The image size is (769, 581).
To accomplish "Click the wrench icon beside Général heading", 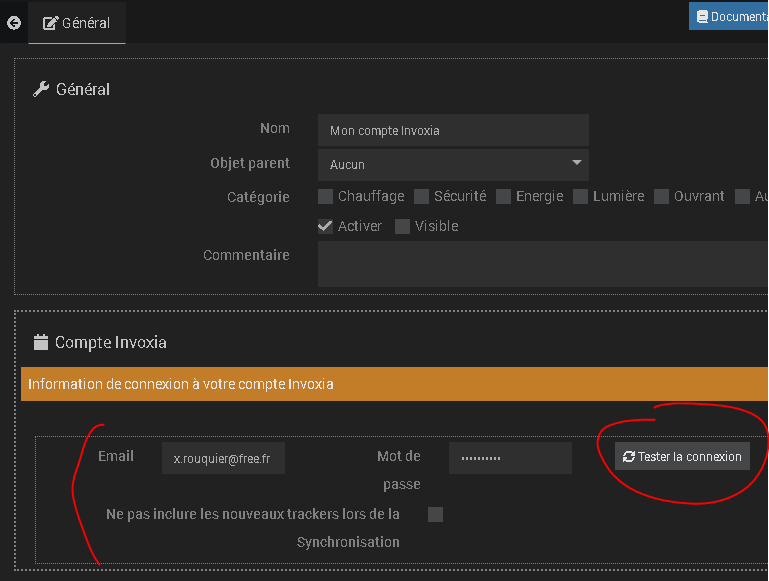I will [41, 89].
